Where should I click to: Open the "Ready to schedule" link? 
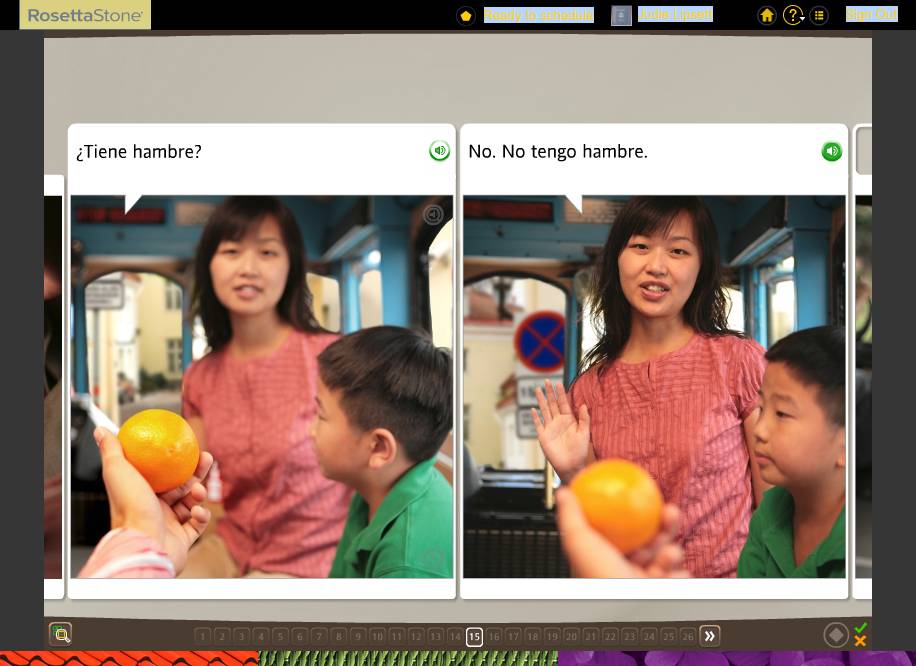[x=539, y=15]
